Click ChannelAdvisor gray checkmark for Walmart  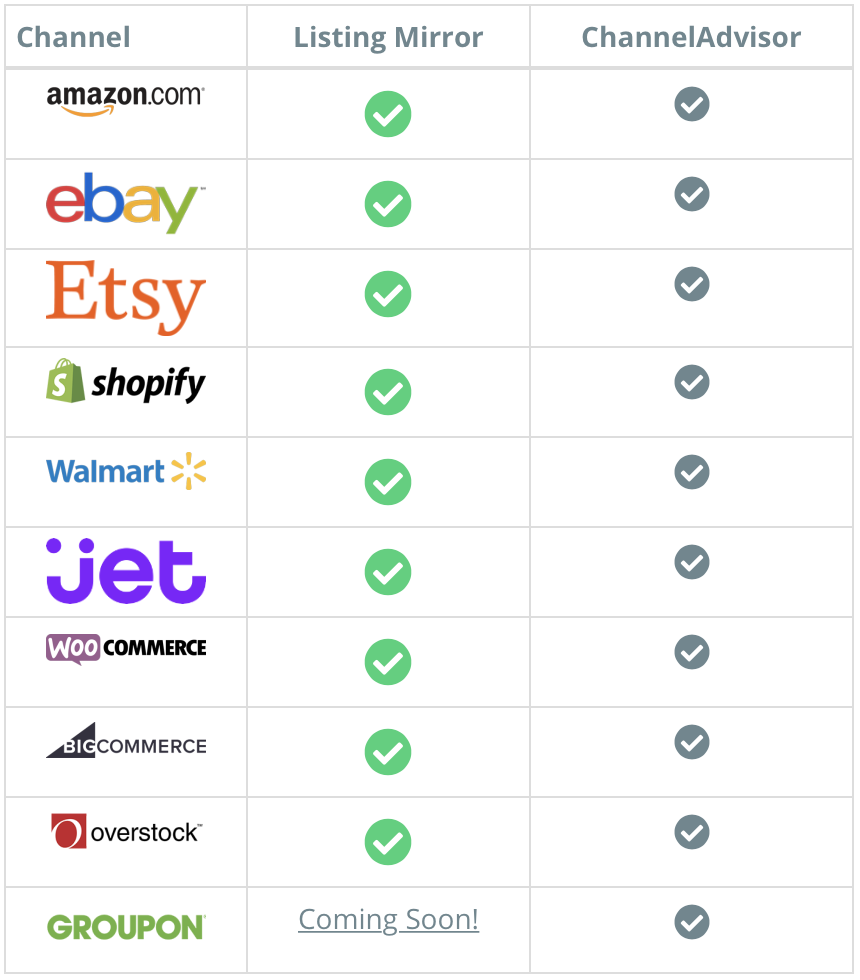[x=692, y=472]
